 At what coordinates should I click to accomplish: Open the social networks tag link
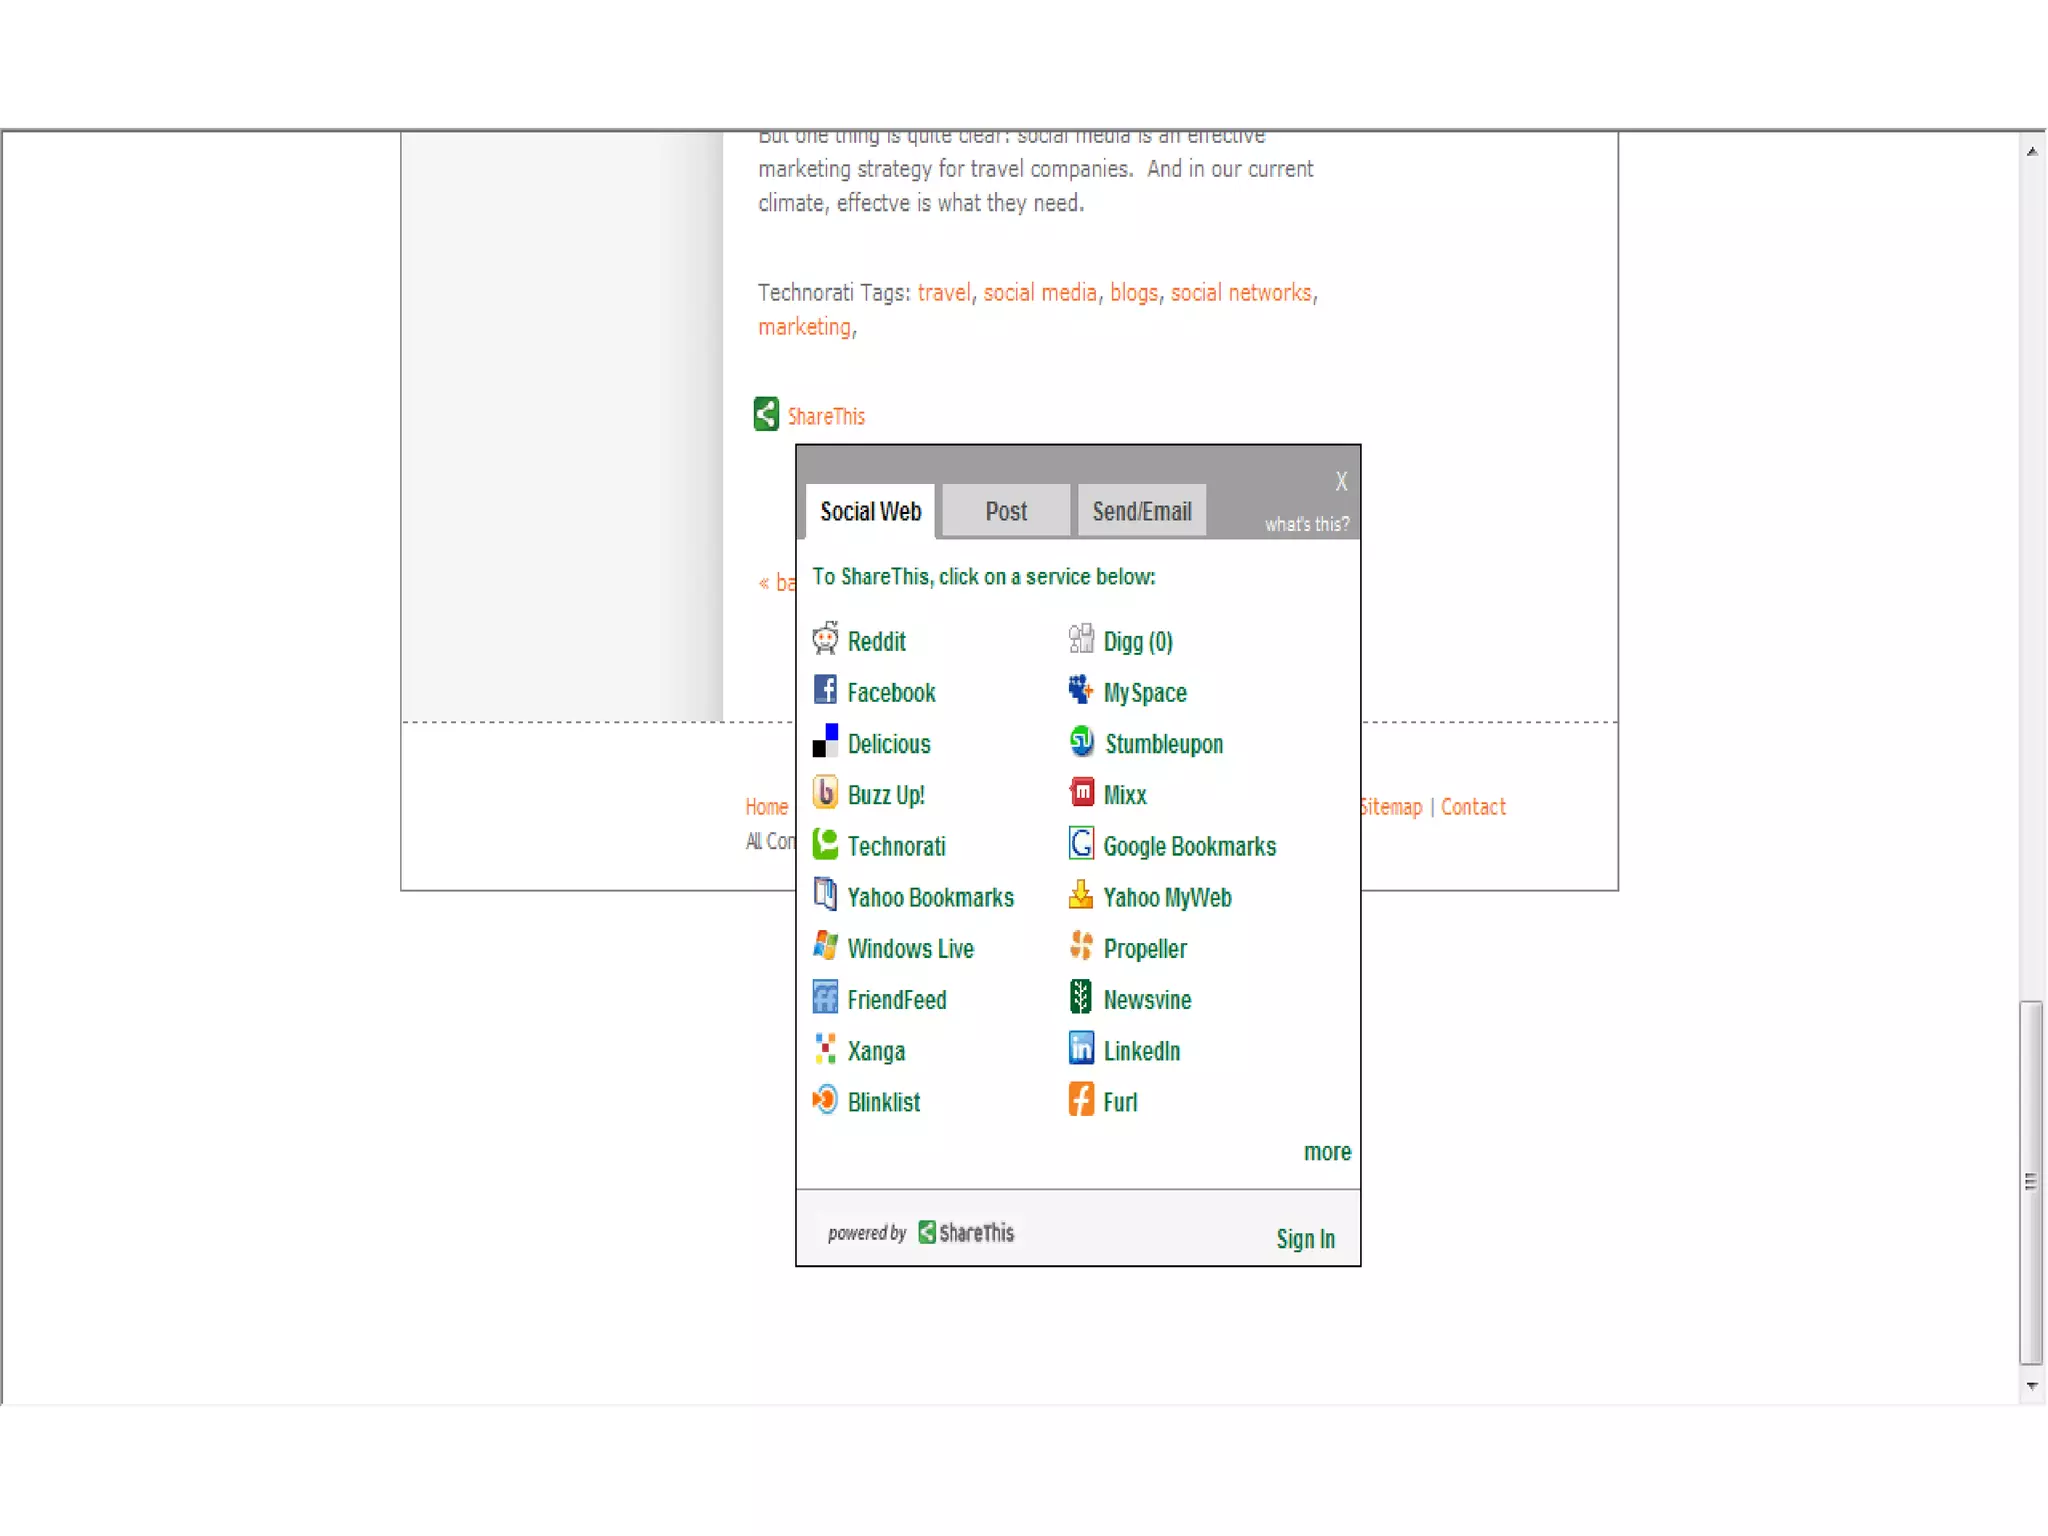[1241, 292]
